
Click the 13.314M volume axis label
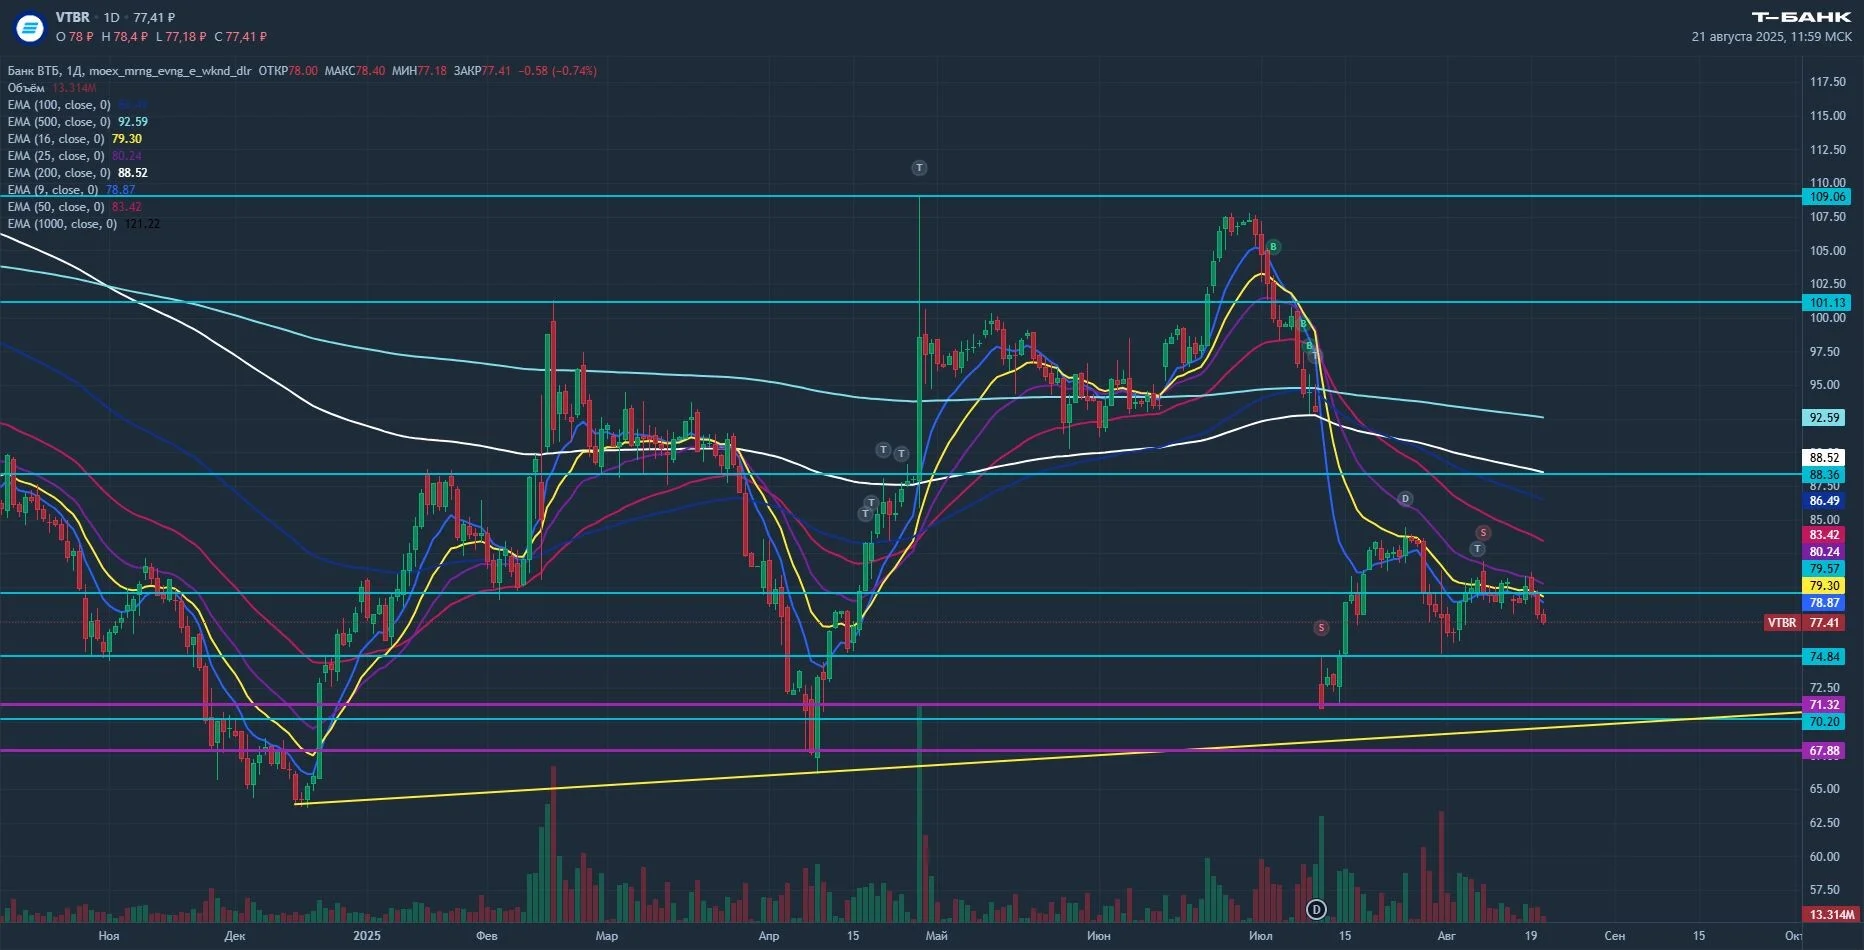tap(1830, 915)
